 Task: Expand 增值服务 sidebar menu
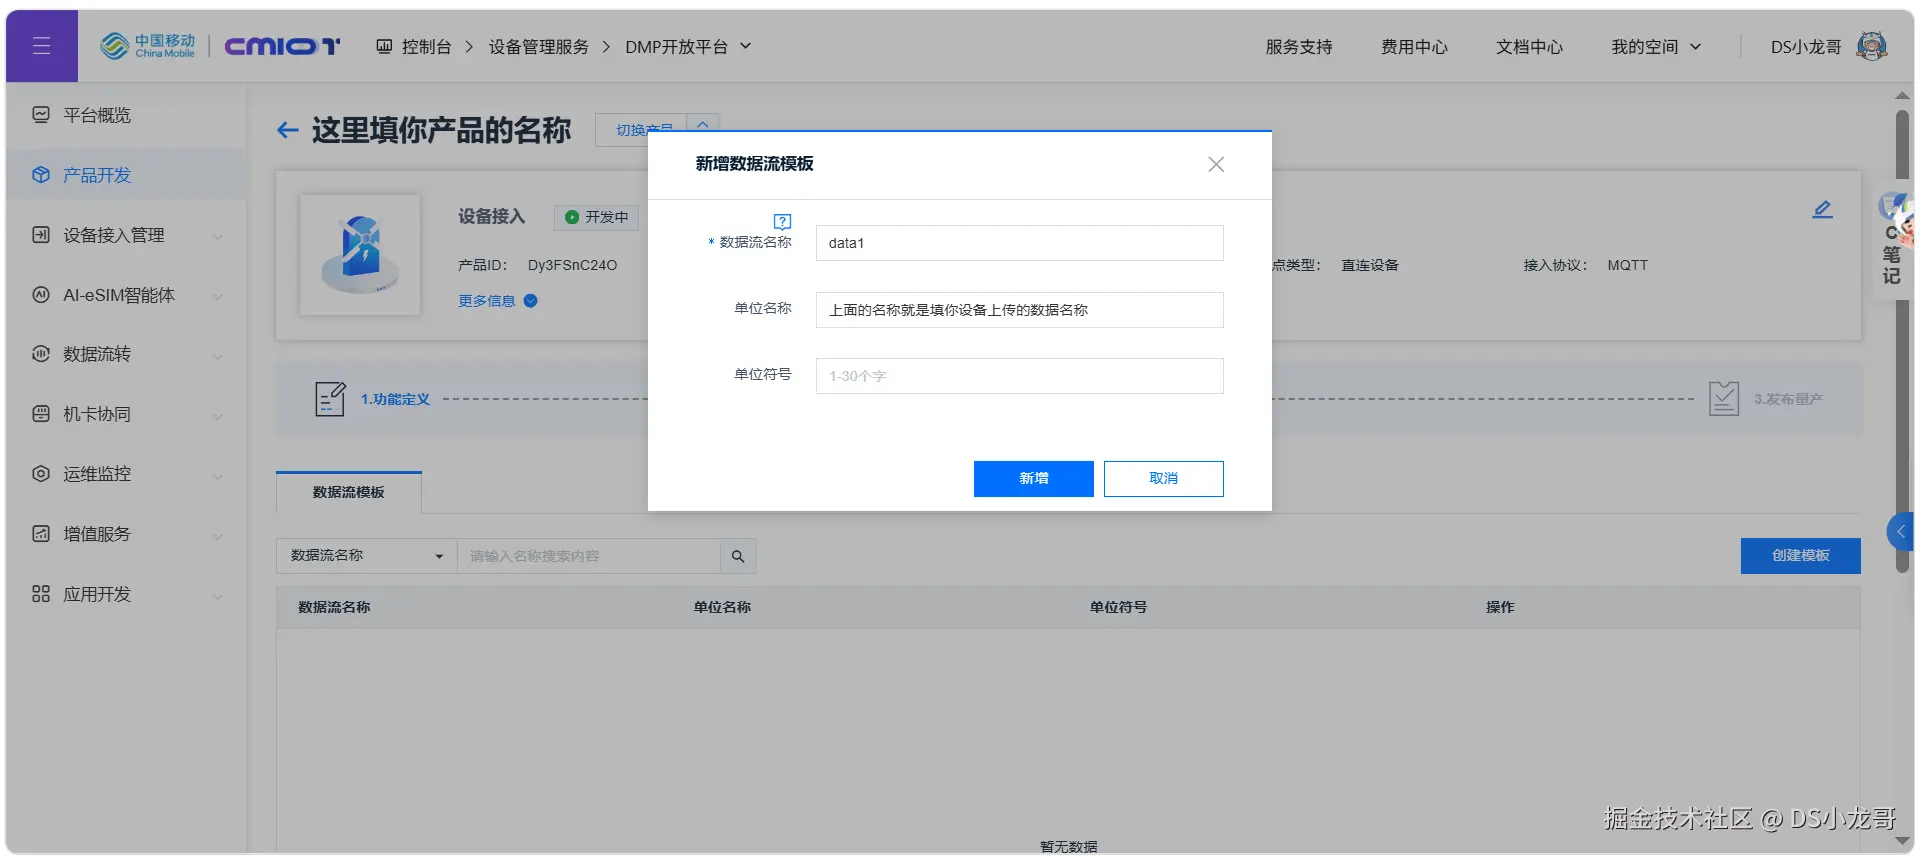click(x=126, y=534)
